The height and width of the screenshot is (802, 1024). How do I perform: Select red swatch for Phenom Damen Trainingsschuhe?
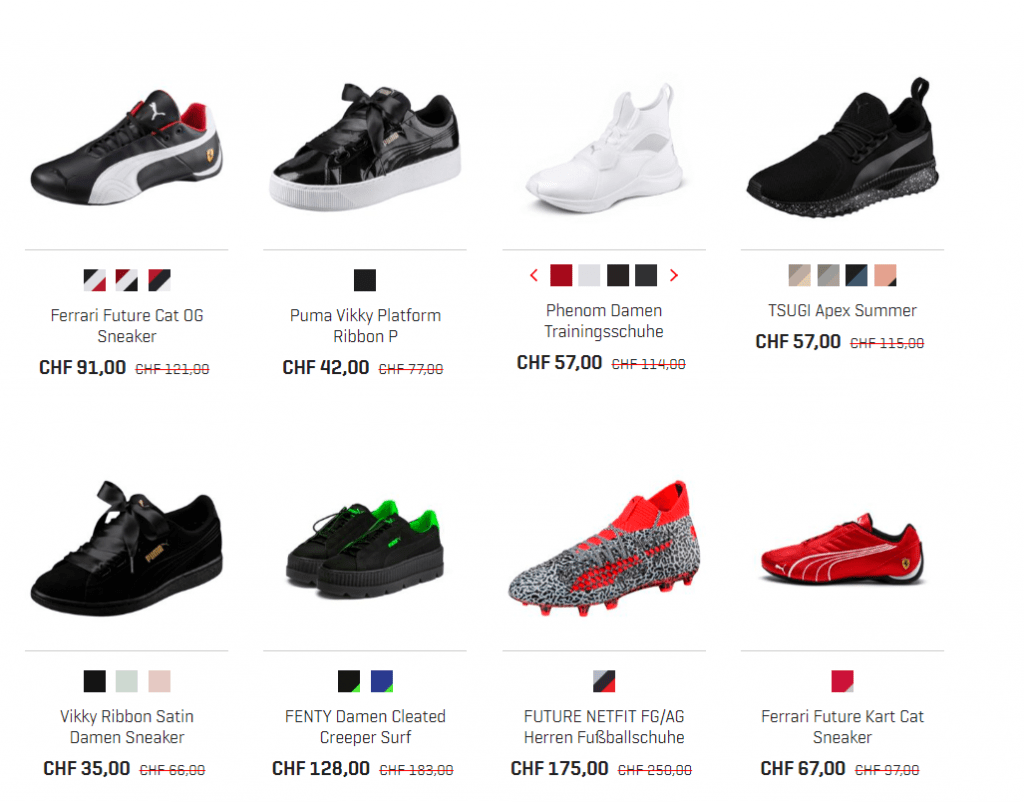point(561,276)
